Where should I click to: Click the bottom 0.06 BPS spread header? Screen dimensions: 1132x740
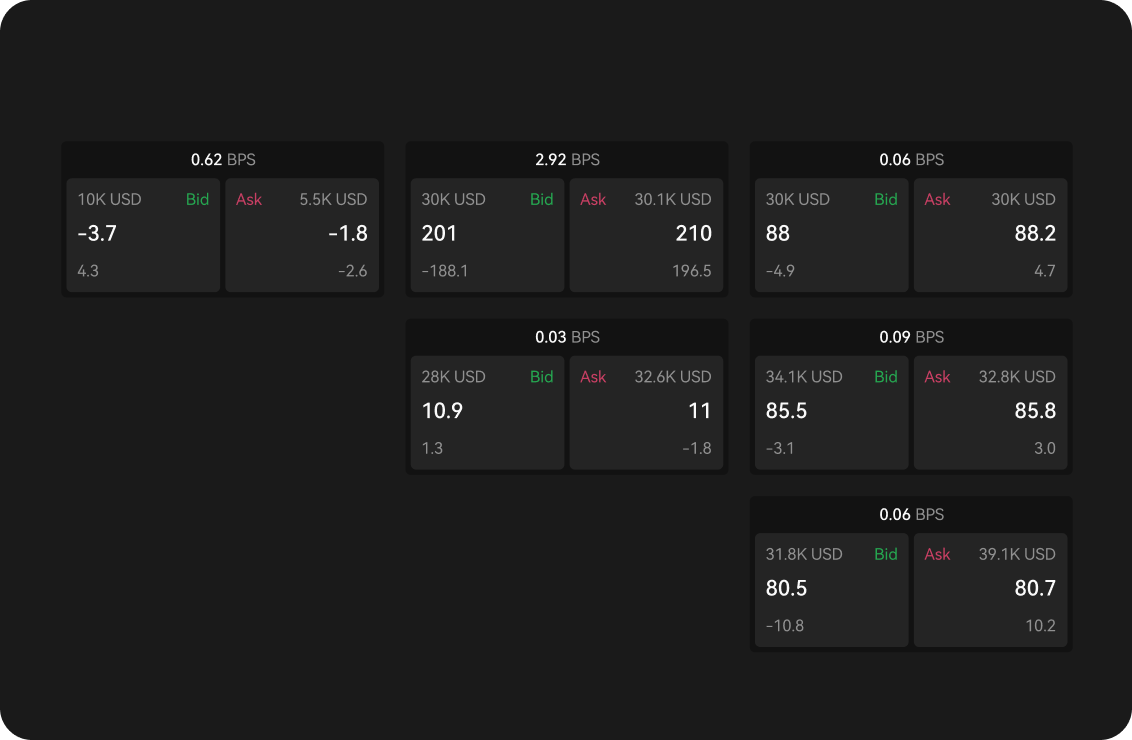(x=911, y=514)
